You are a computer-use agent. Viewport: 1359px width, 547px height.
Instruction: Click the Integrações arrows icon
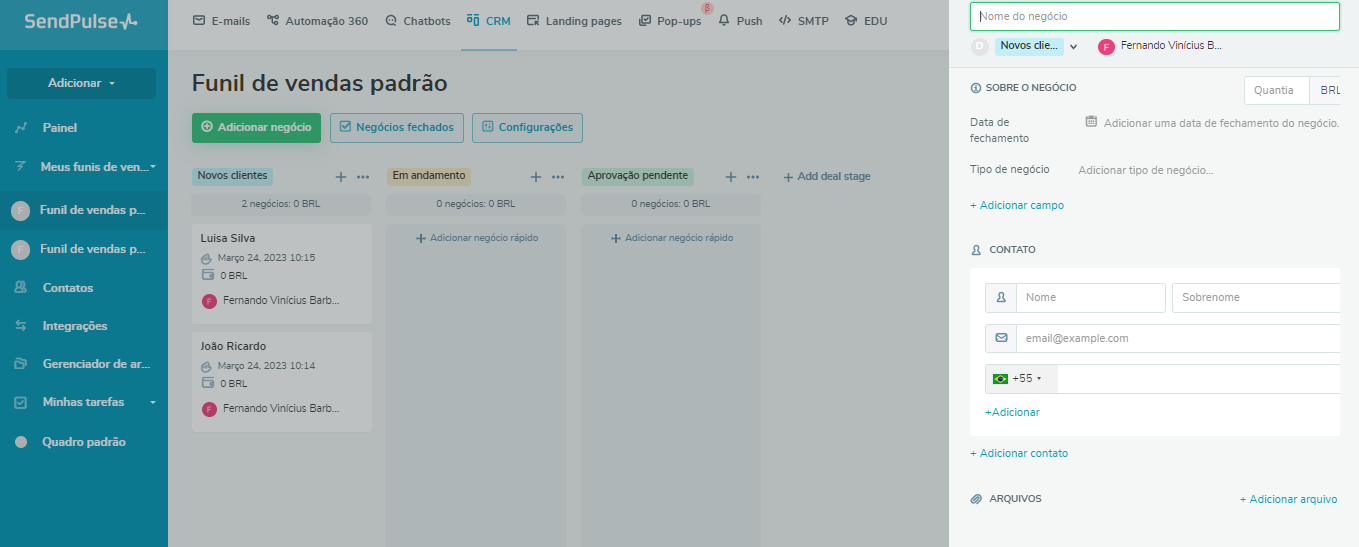21,326
